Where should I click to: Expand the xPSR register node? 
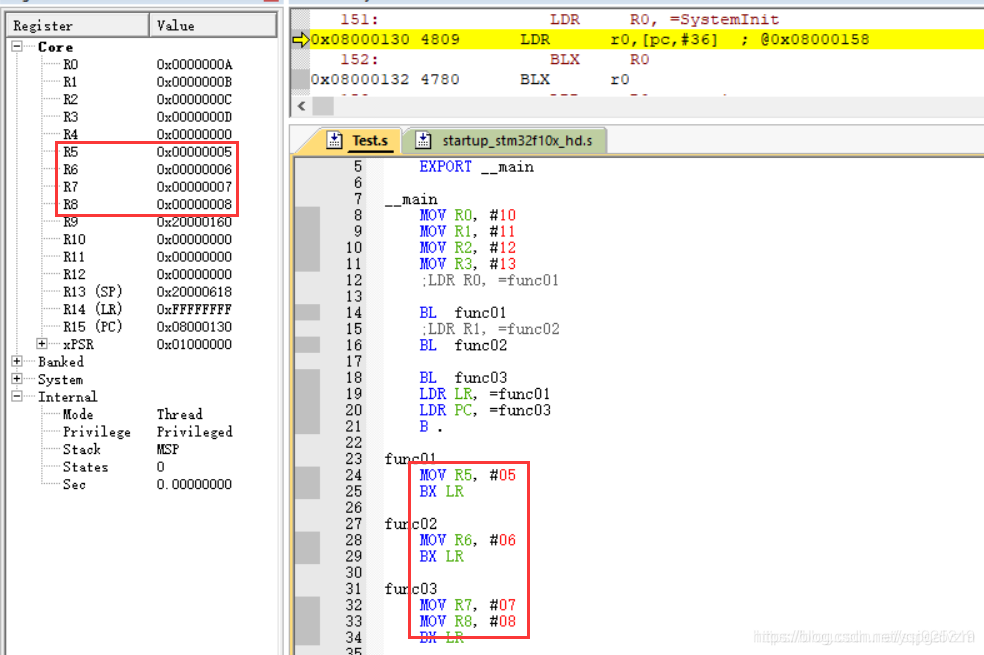pos(41,344)
